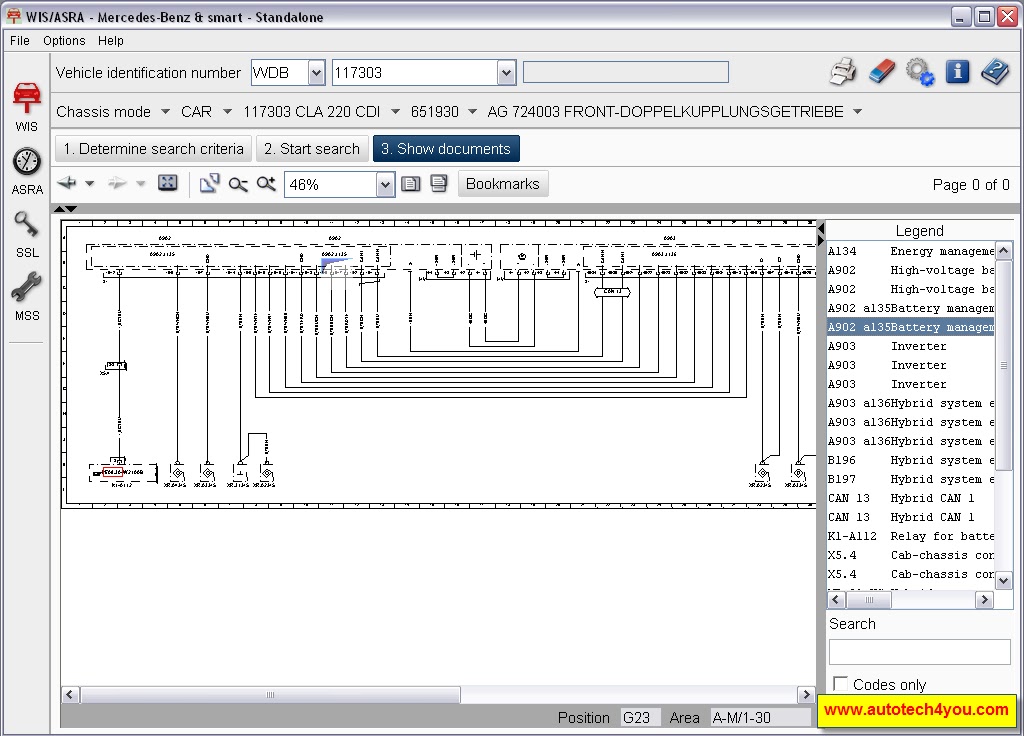Viewport: 1024px width, 736px height.
Task: Open back history dropdown arrow
Action: (90, 184)
